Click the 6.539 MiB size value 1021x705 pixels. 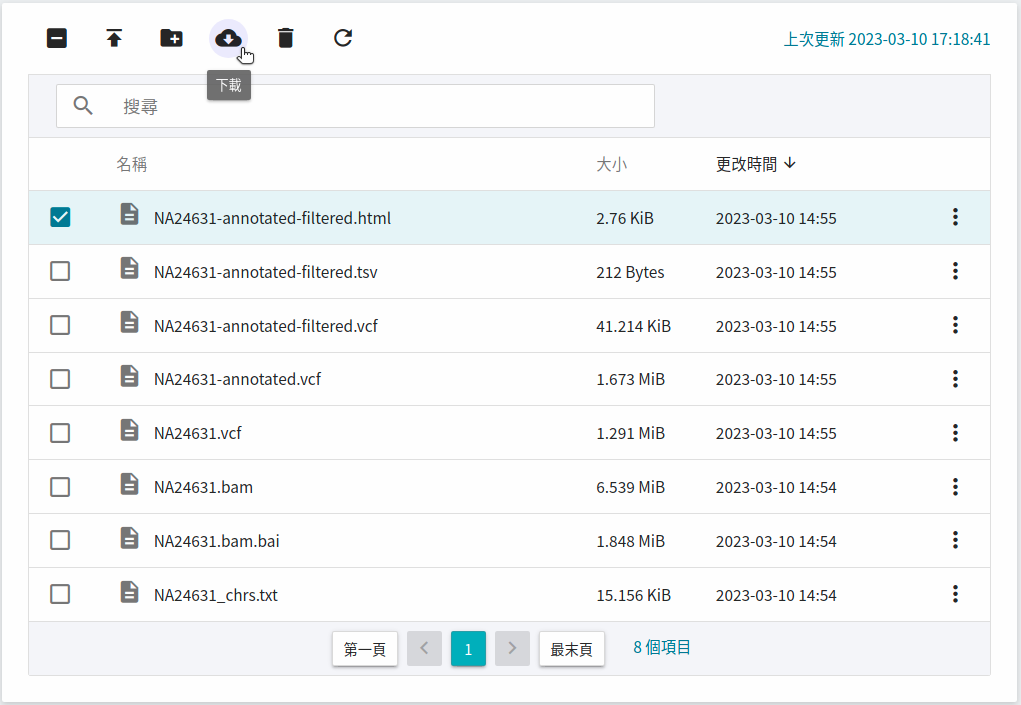coord(630,488)
